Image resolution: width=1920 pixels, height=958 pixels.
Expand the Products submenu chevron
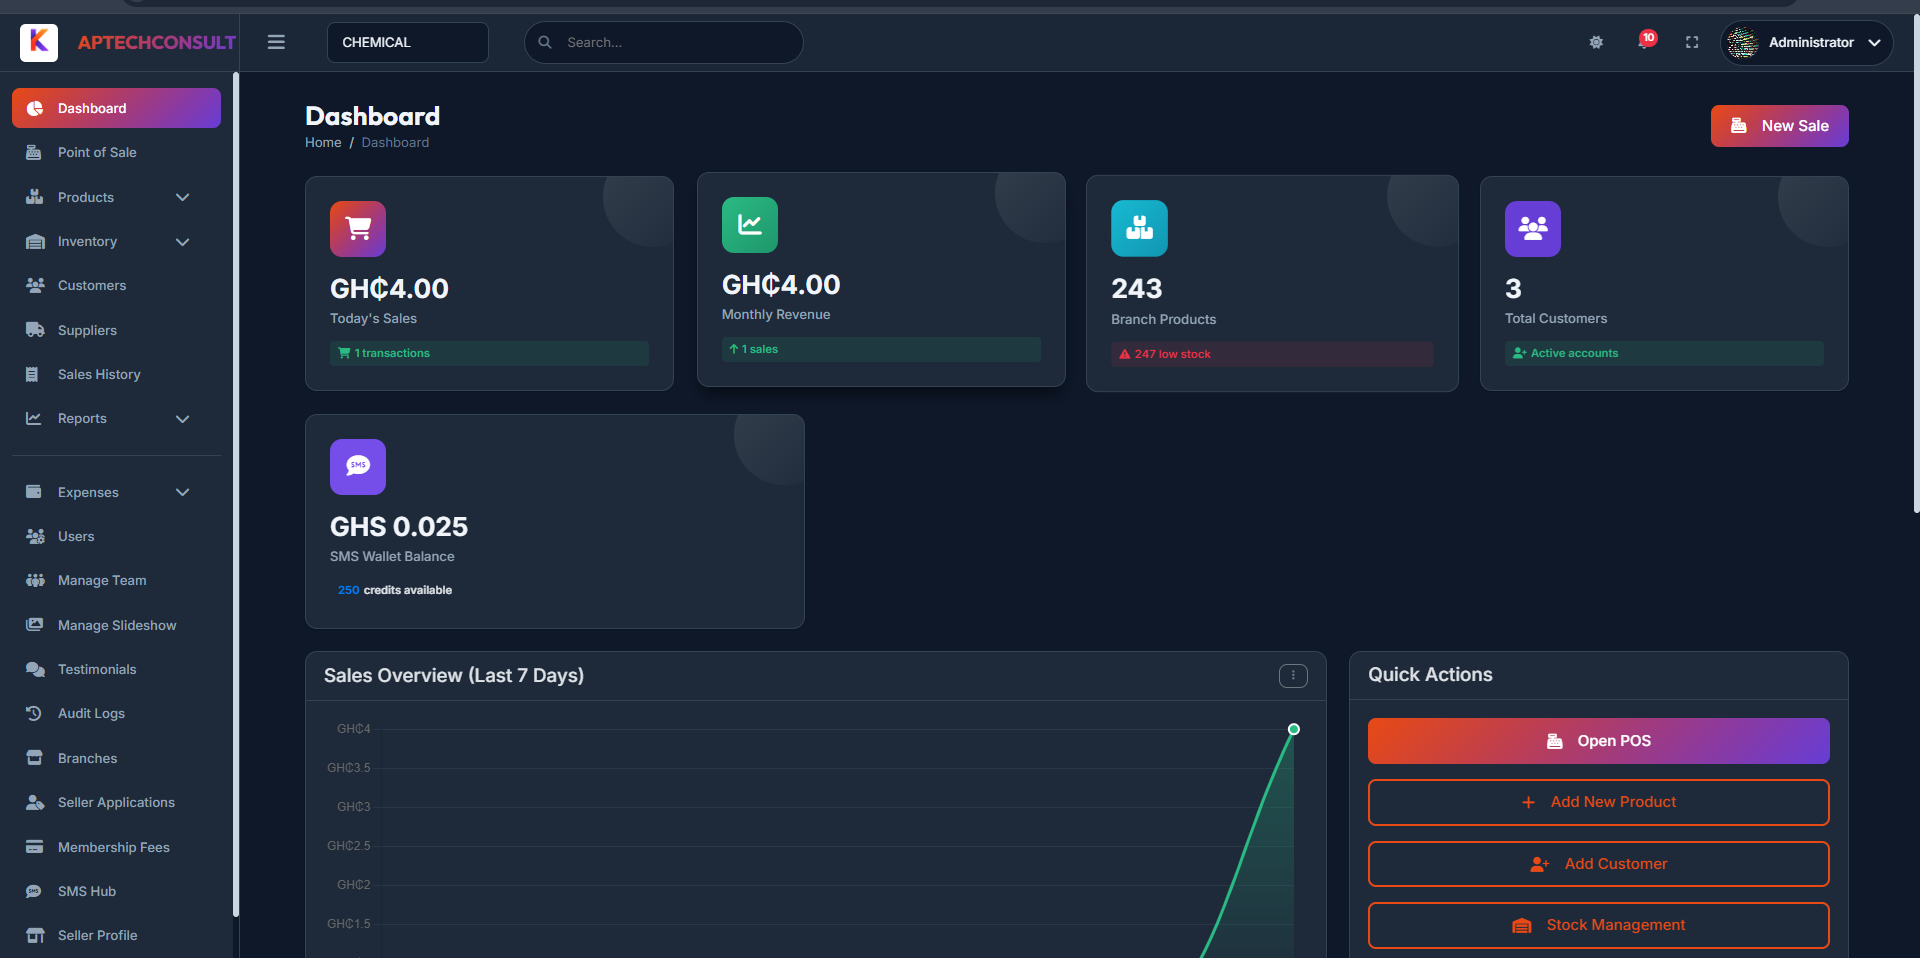pos(182,197)
